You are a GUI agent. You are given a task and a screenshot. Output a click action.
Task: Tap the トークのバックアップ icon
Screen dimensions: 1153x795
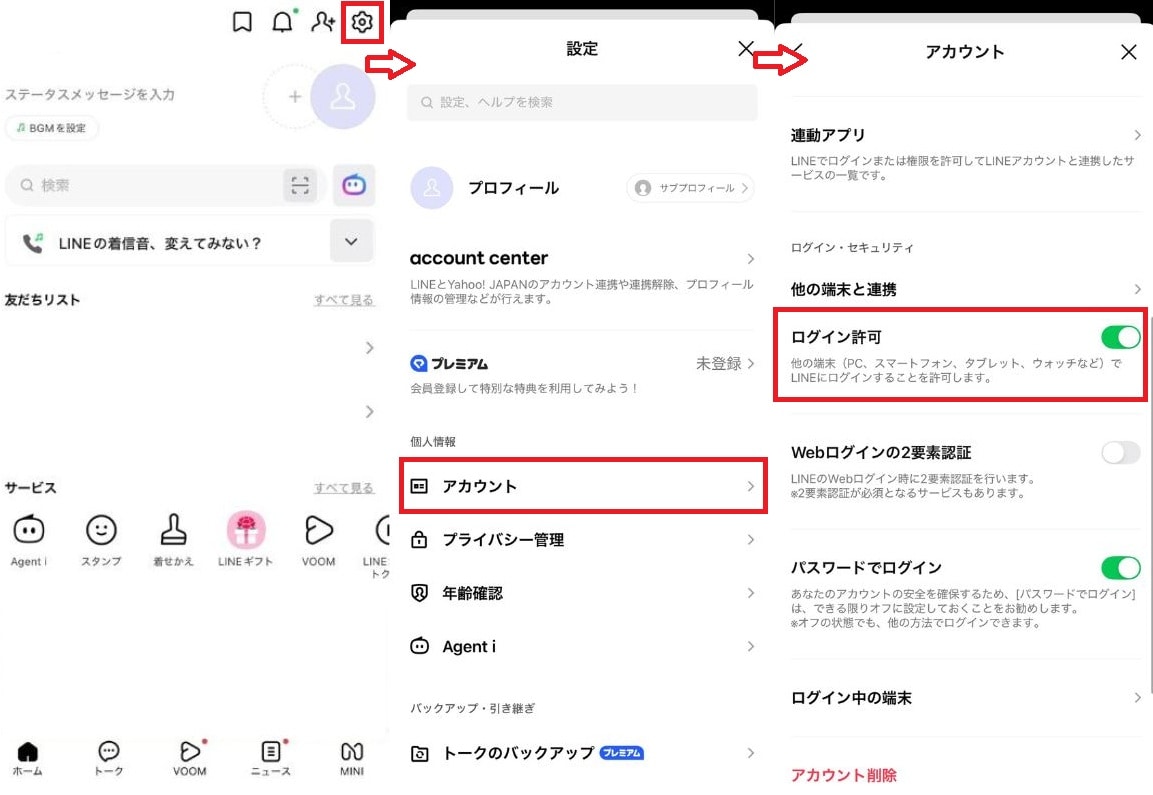pos(419,753)
